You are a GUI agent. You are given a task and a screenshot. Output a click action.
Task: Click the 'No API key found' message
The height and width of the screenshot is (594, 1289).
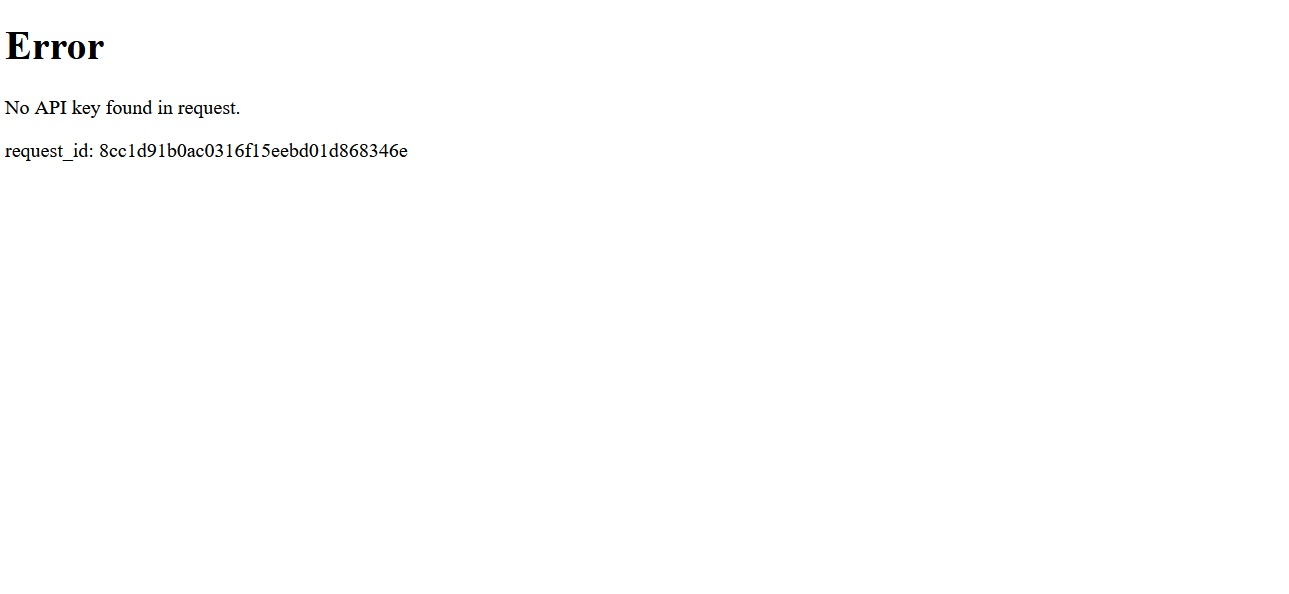[122, 108]
